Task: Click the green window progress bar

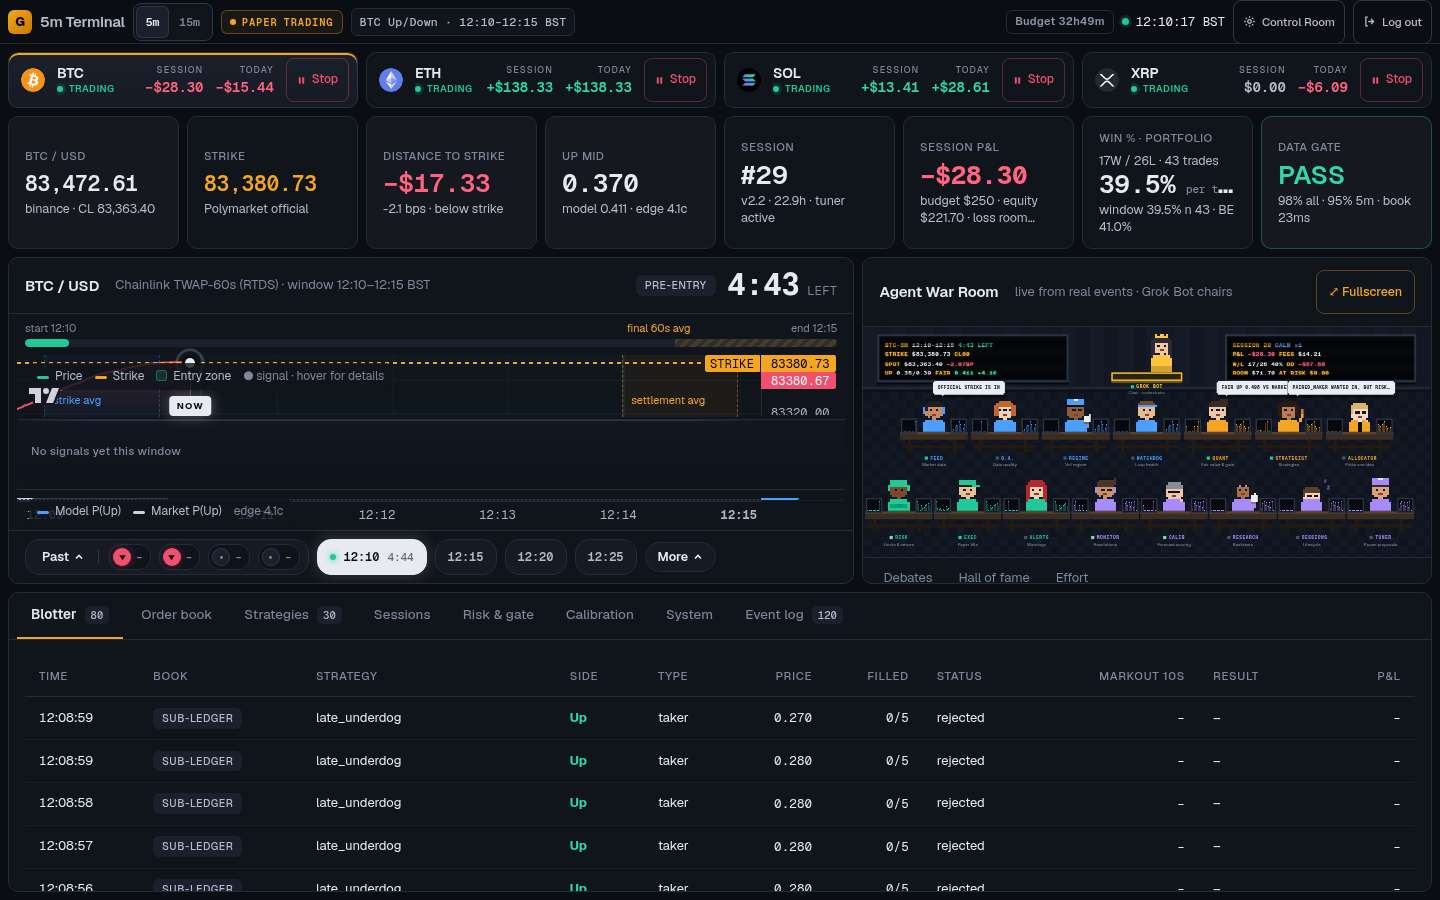Action: [x=47, y=343]
